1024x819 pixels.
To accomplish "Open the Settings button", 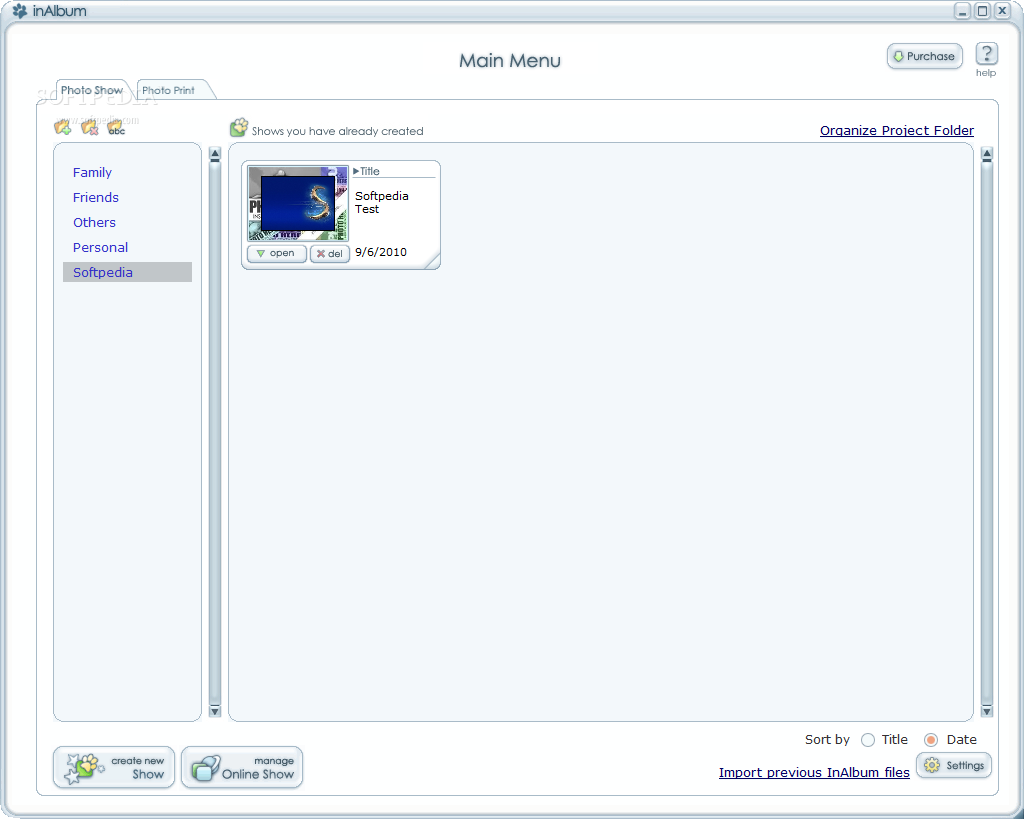I will (953, 765).
